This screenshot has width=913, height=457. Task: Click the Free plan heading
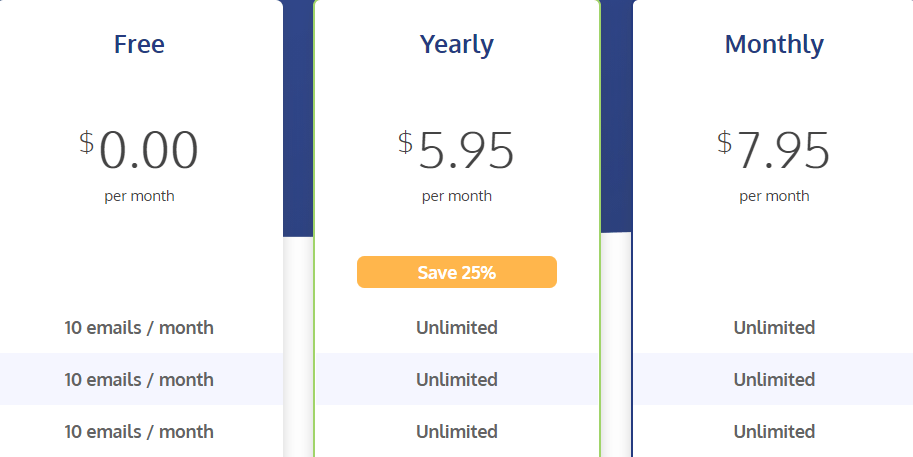point(139,44)
